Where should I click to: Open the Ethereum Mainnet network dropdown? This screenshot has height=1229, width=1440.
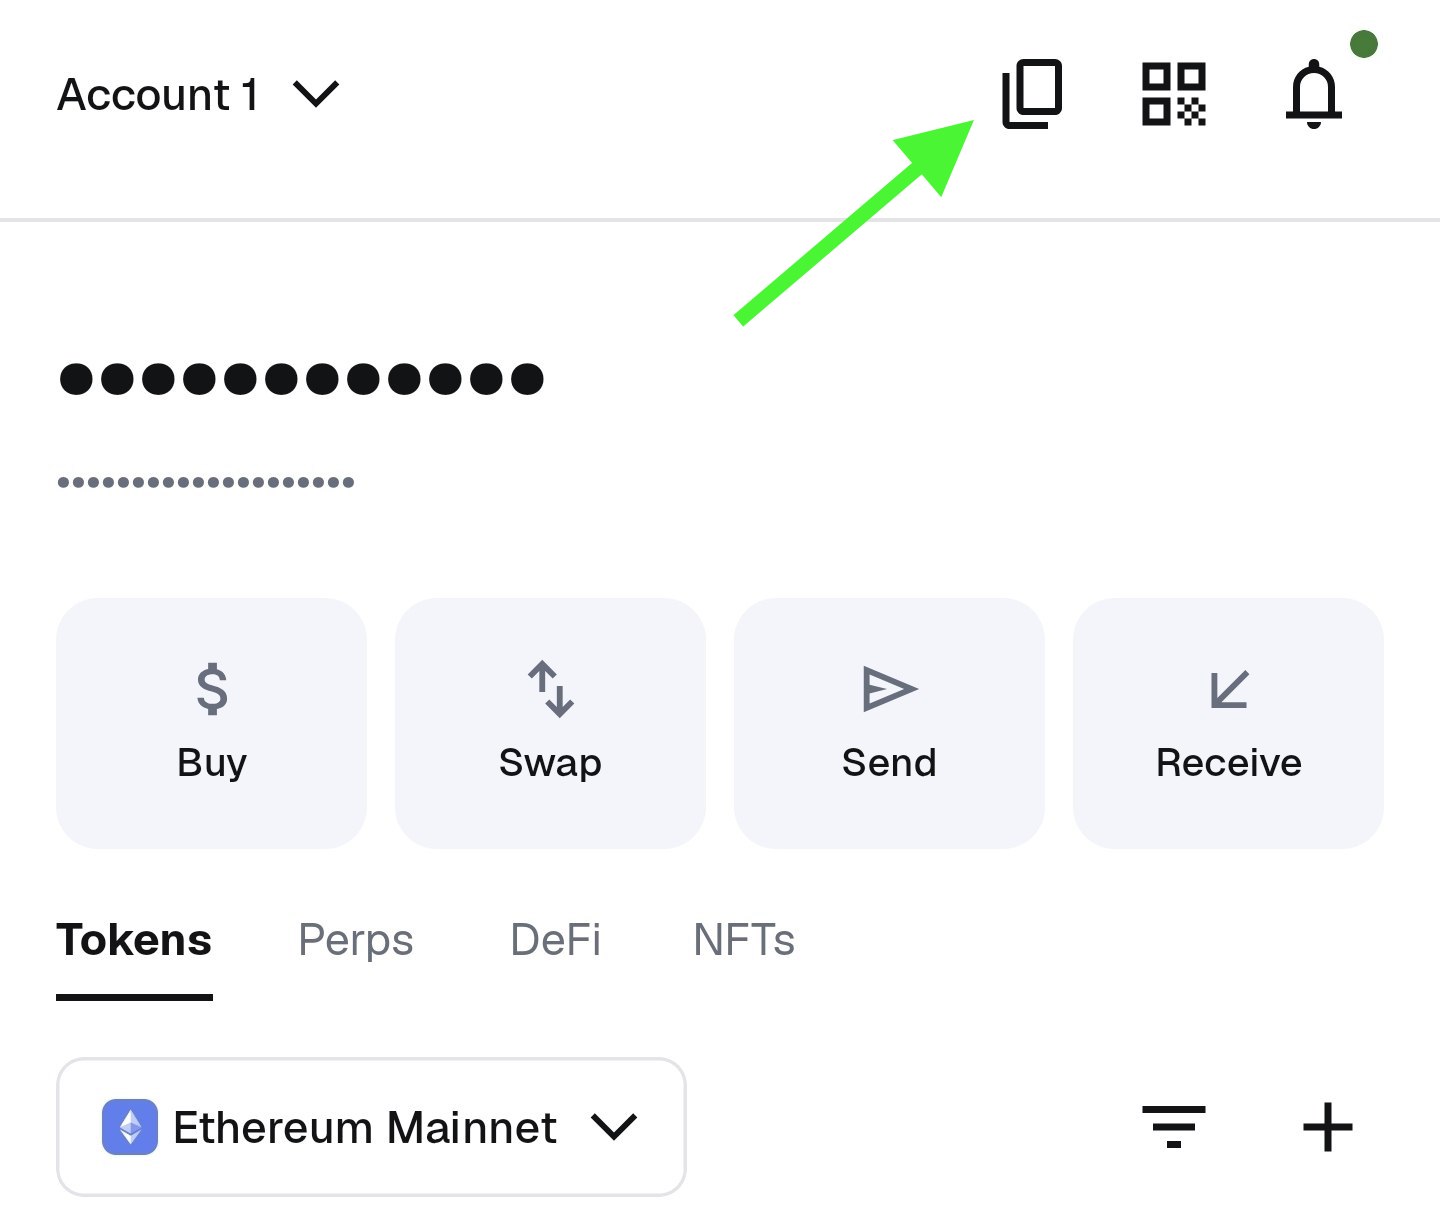pyautogui.click(x=371, y=1127)
